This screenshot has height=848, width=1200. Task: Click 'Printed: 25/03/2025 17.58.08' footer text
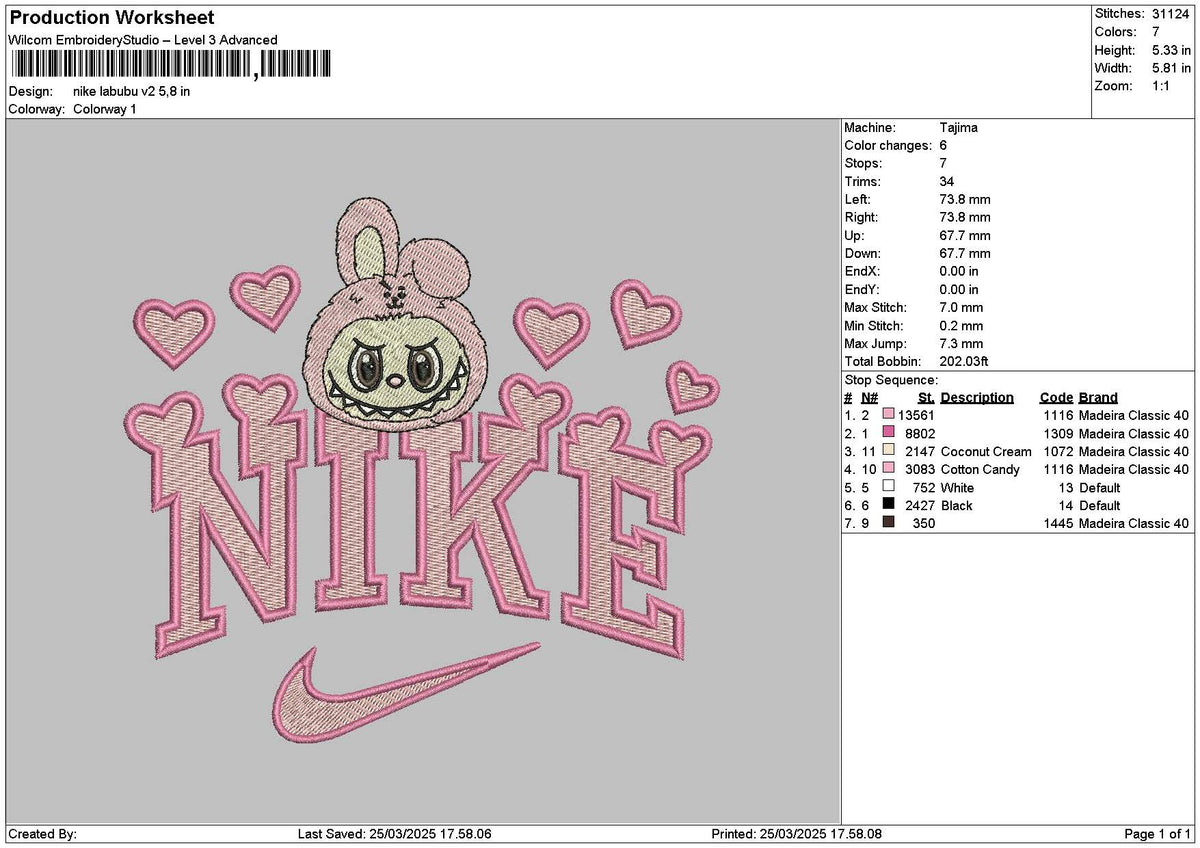pos(796,834)
